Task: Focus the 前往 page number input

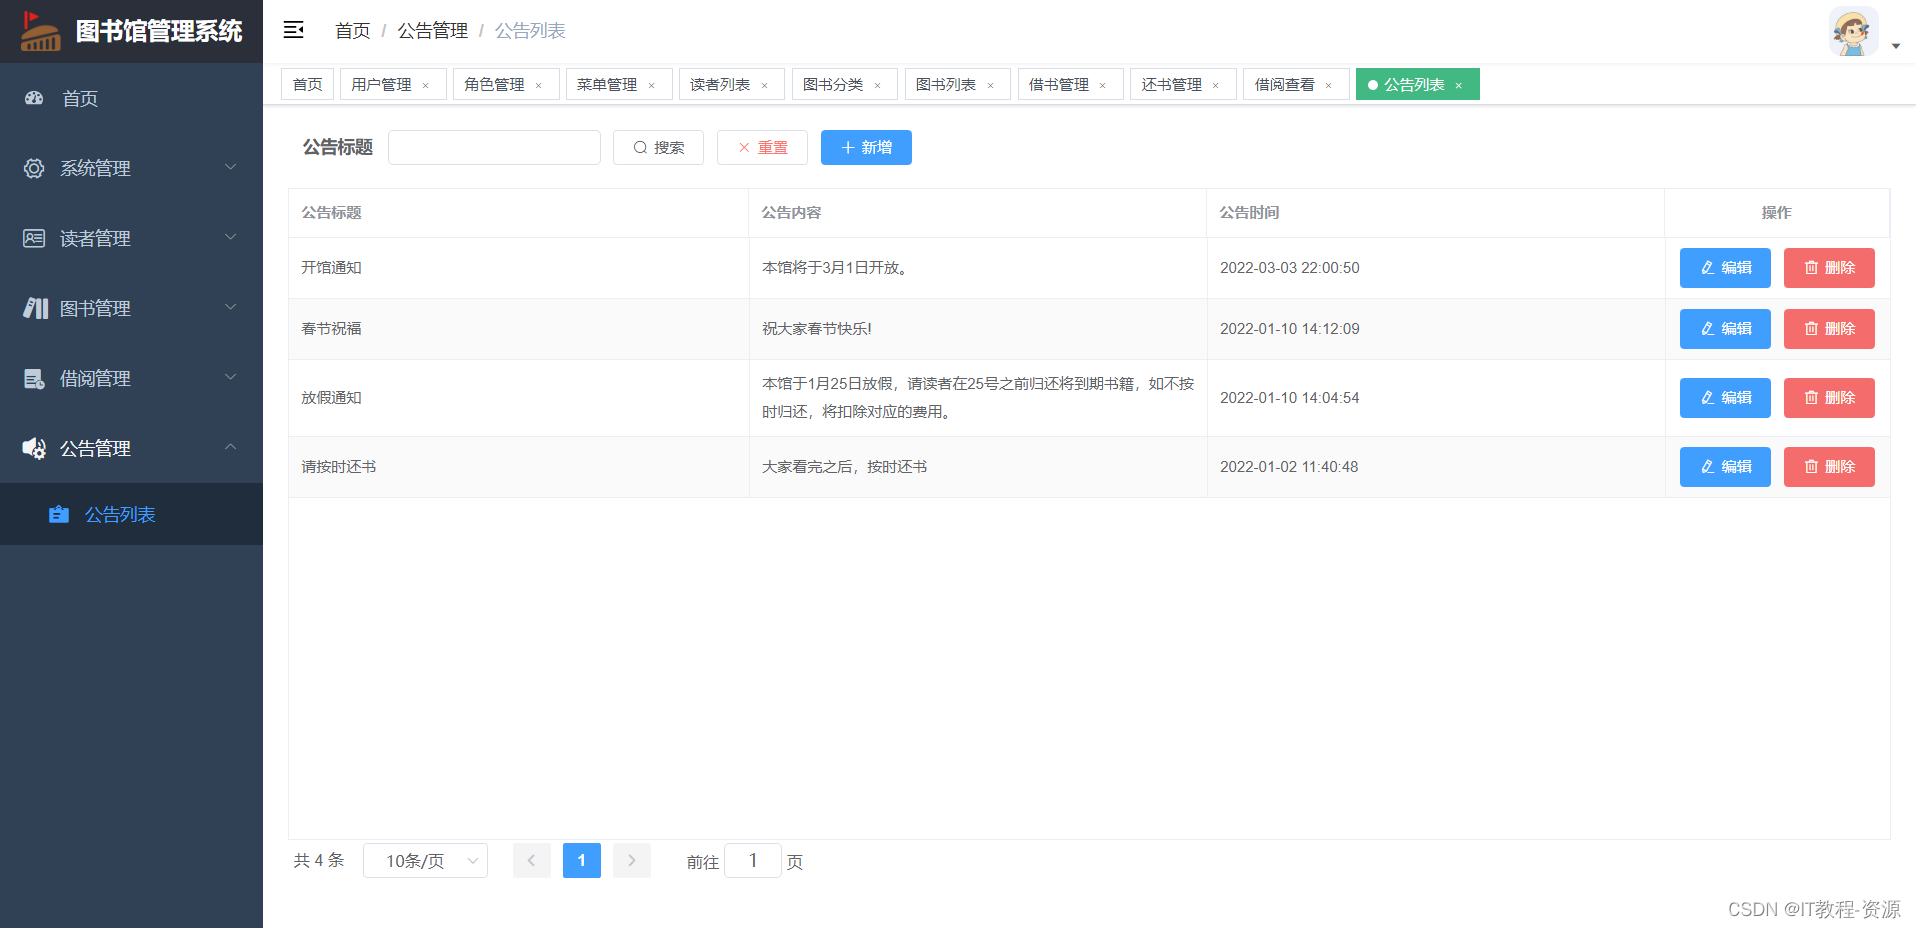Action: [x=752, y=860]
